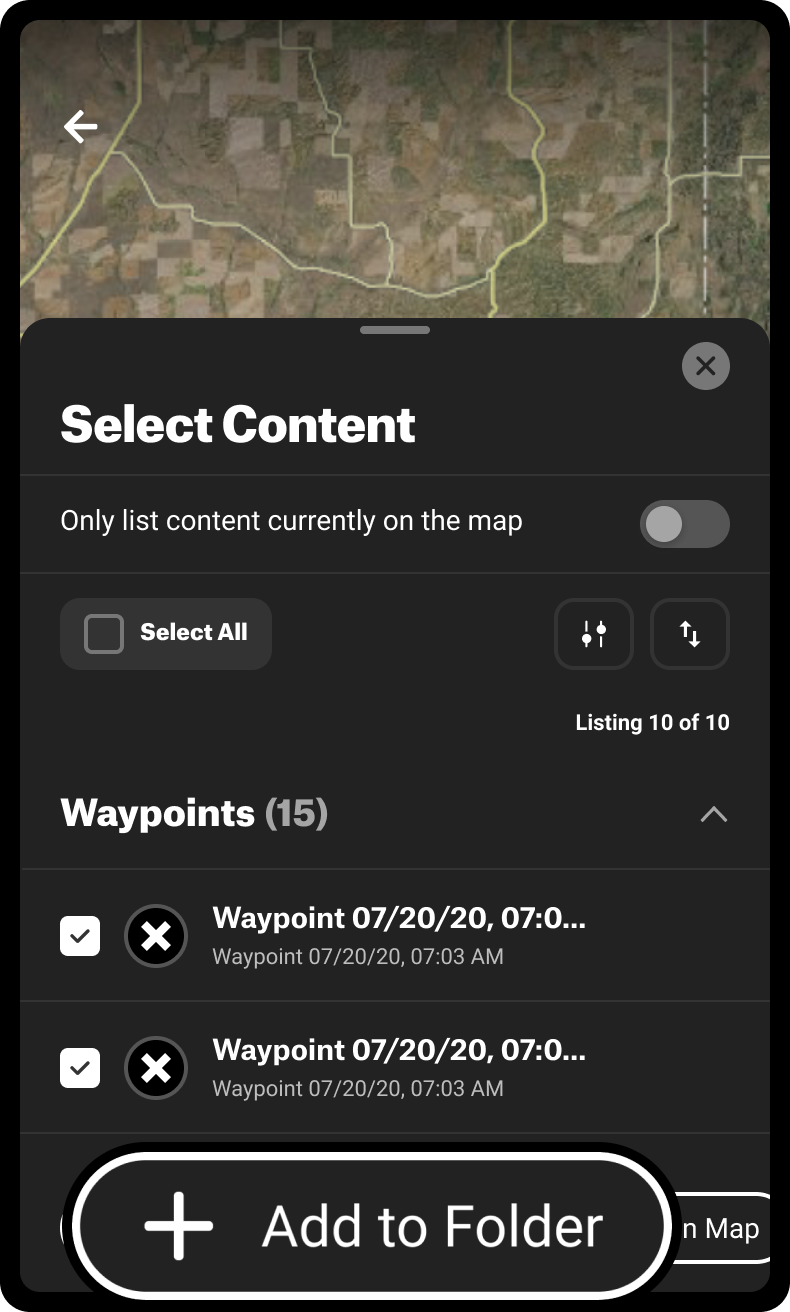Uncheck the second waypoint's checkbox

pyautogui.click(x=80, y=1068)
